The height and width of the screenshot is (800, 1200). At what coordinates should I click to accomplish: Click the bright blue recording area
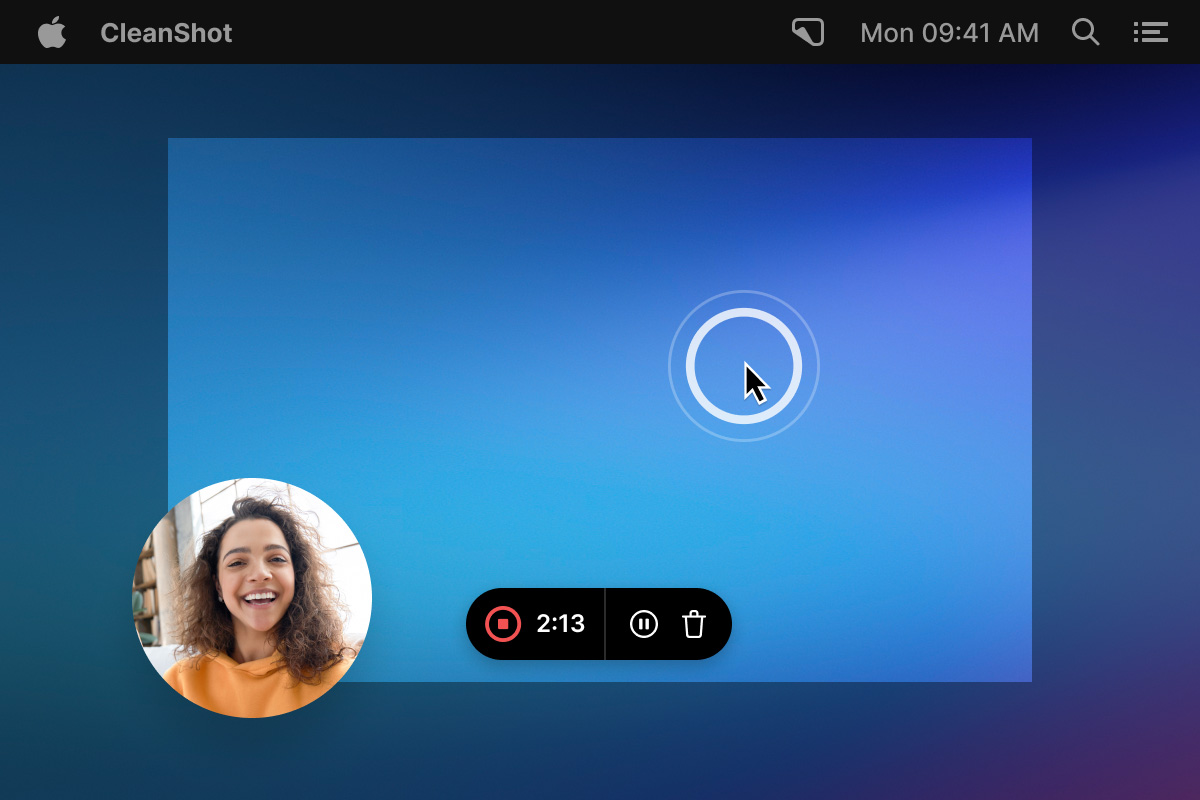[450, 350]
